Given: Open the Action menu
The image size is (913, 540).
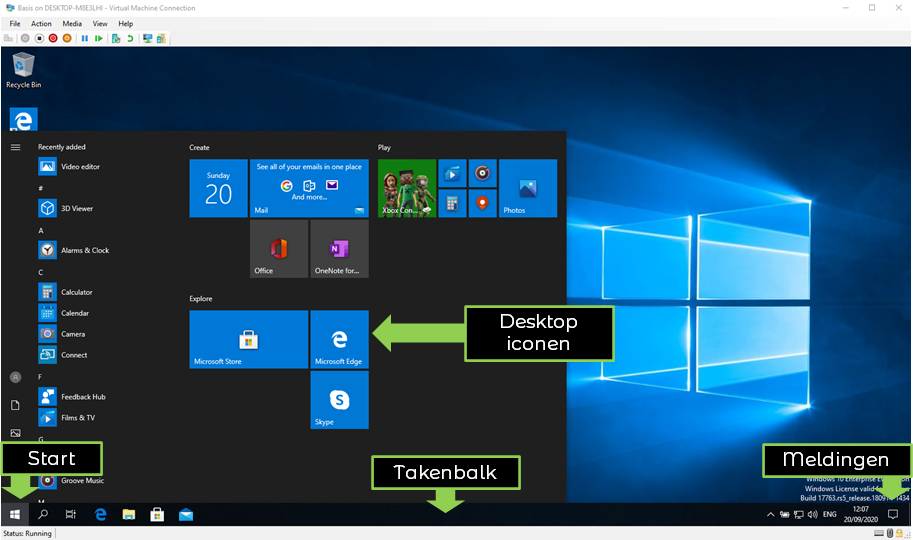Looking at the screenshot, I should point(41,24).
